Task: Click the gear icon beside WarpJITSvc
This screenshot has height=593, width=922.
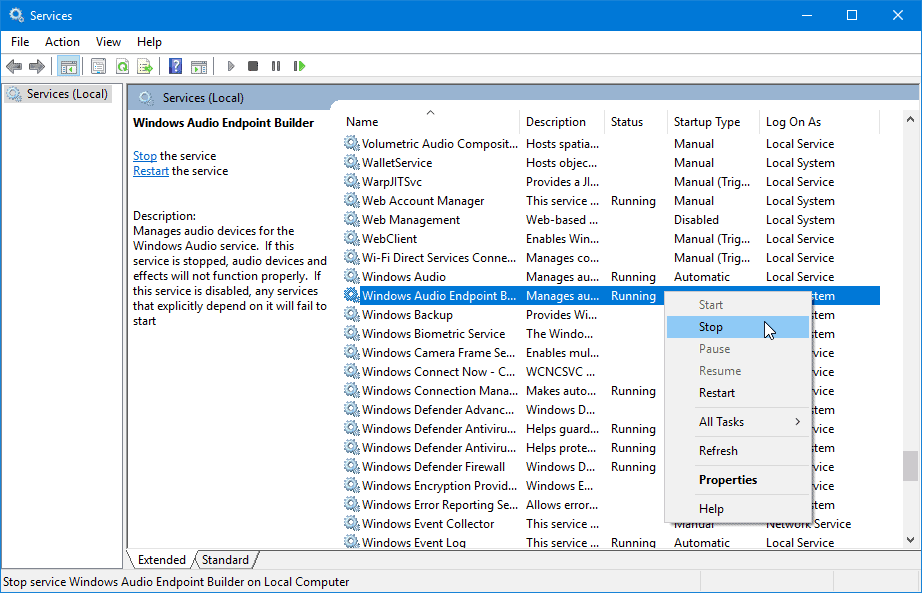Action: pyautogui.click(x=352, y=182)
